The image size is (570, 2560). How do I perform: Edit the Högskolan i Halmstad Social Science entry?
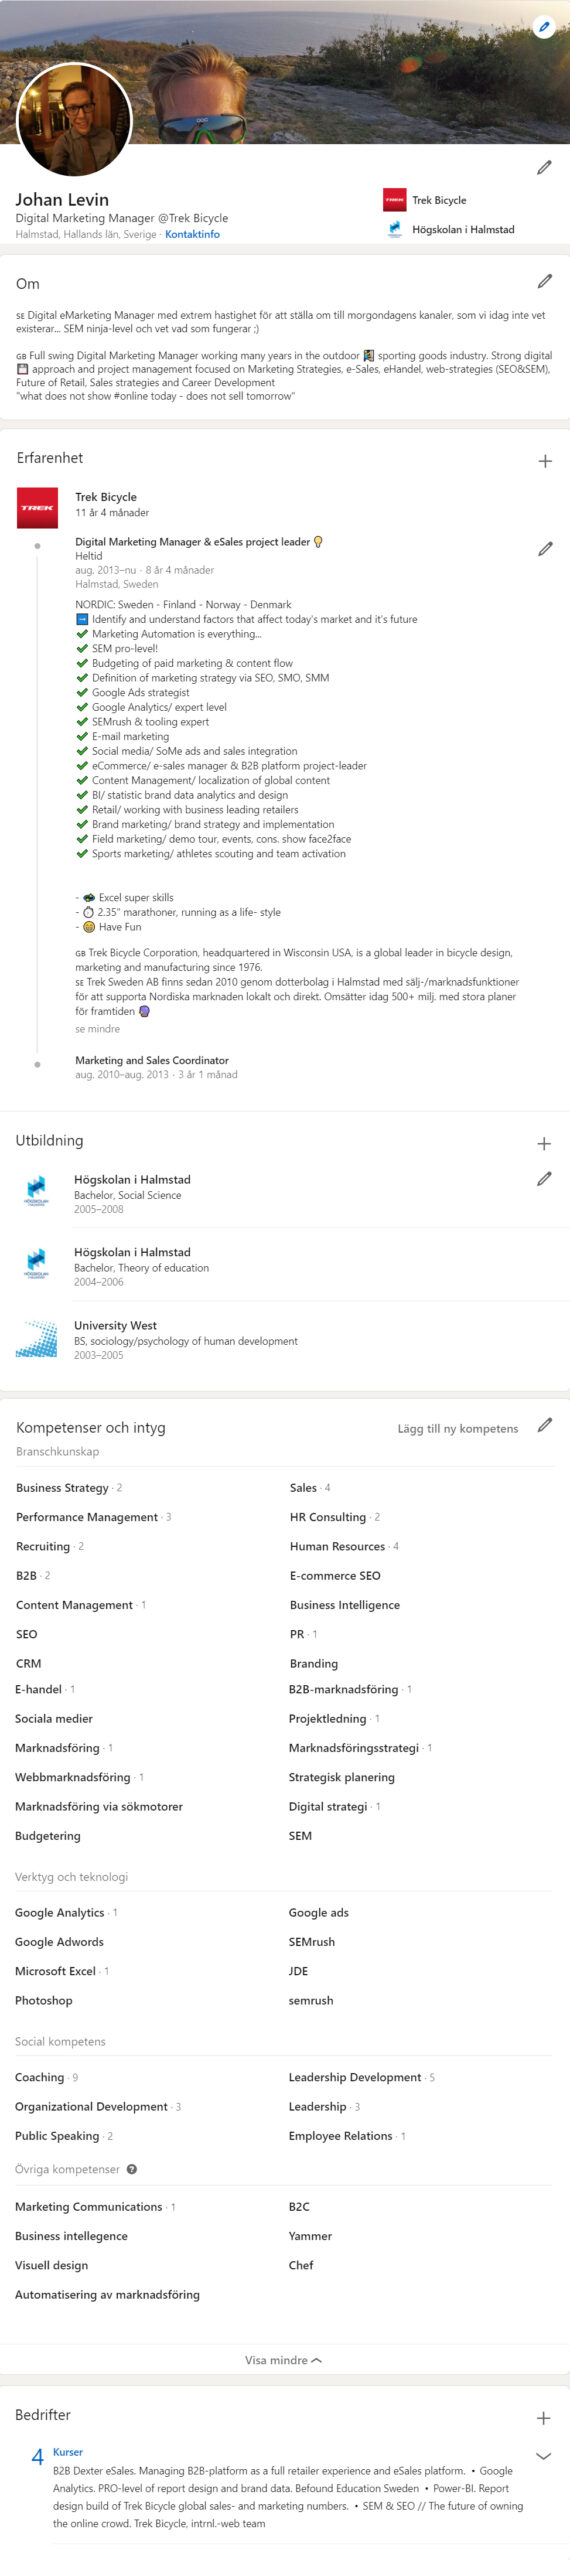(x=544, y=1178)
